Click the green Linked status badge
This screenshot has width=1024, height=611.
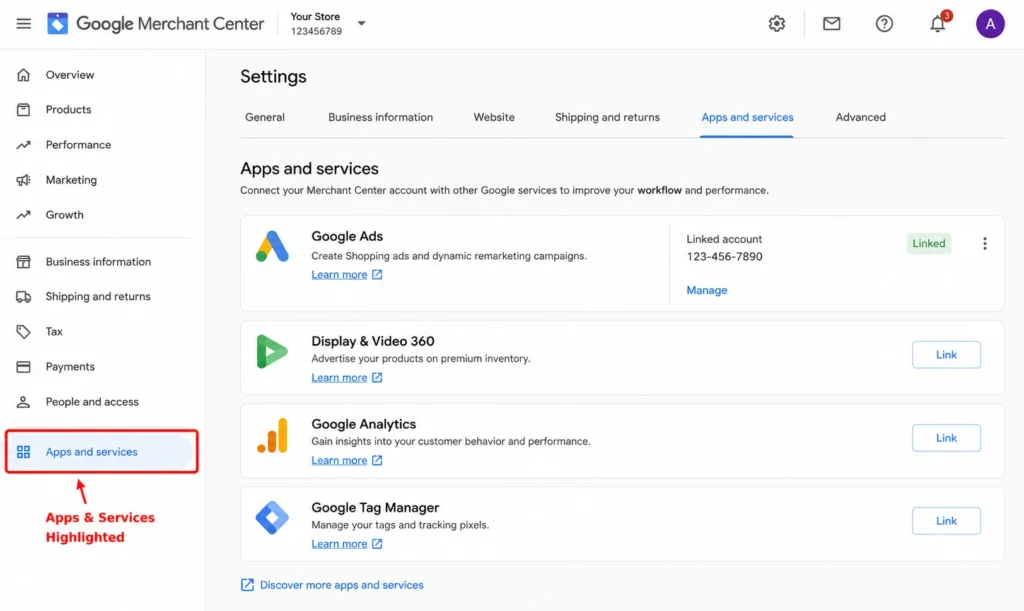pos(928,243)
